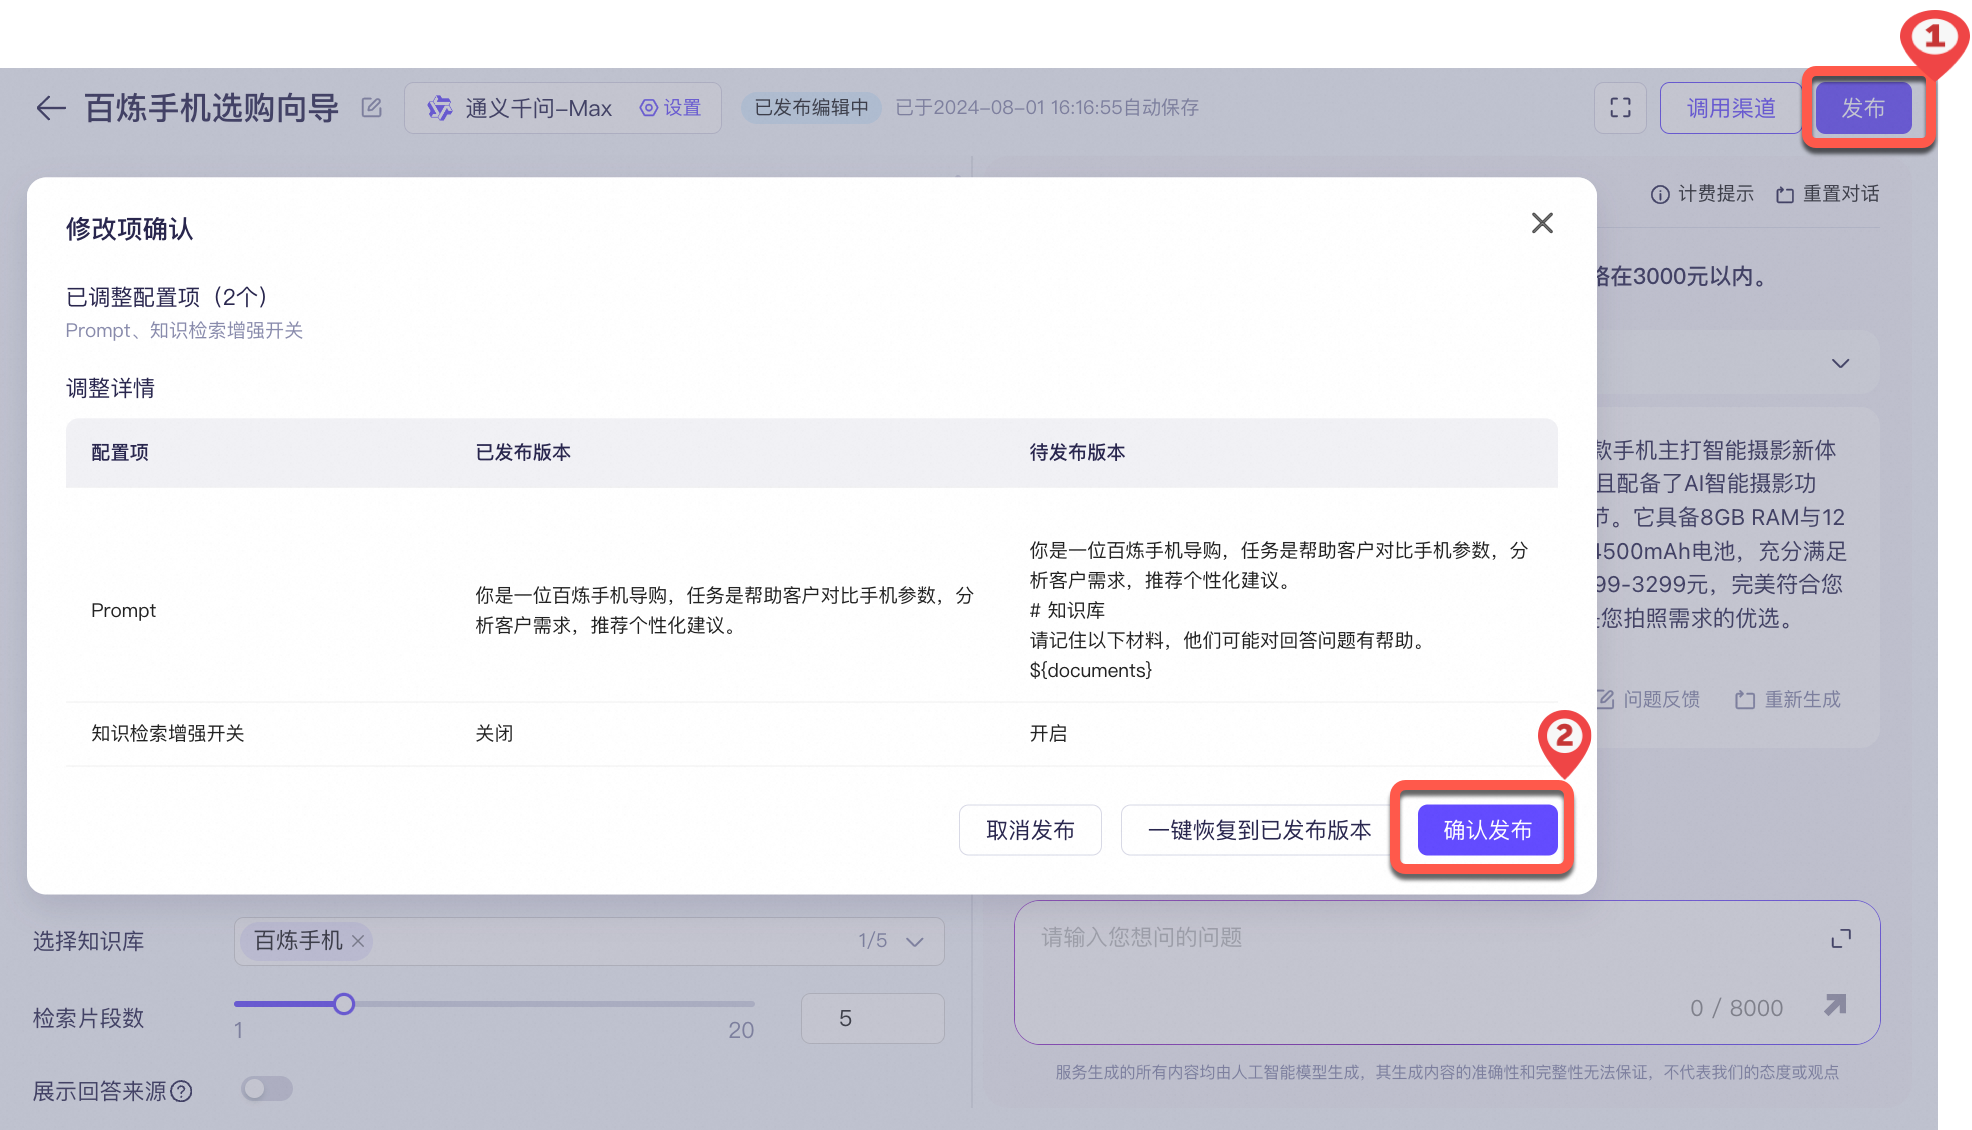The height and width of the screenshot is (1130, 1972).
Task: Click 重置对话 to reset conversation
Action: (1828, 194)
